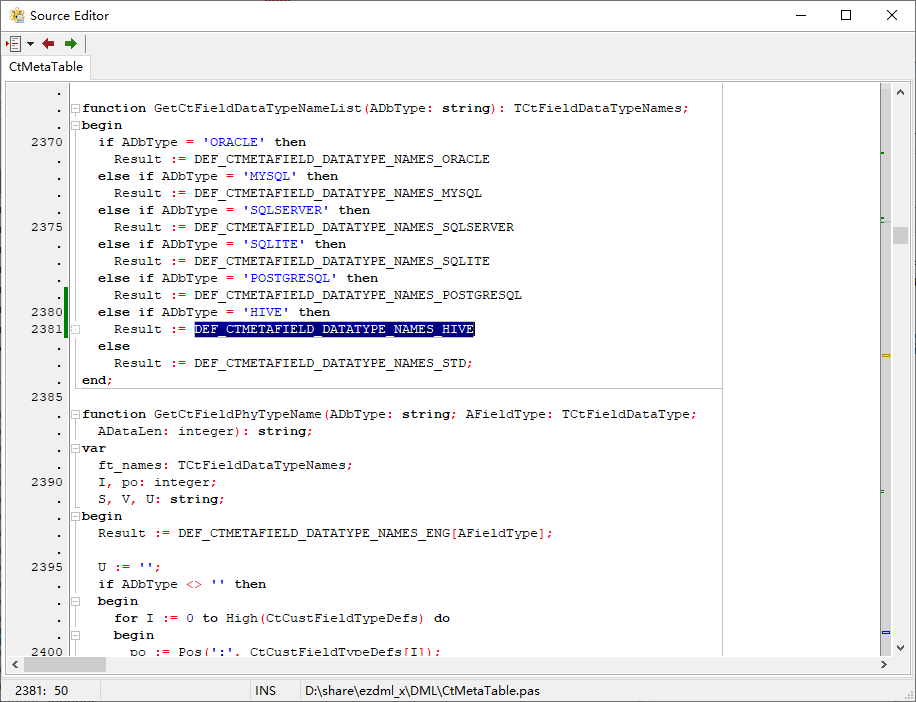916x702 pixels.
Task: Click the Source Editor application icon
Action: coord(17,15)
